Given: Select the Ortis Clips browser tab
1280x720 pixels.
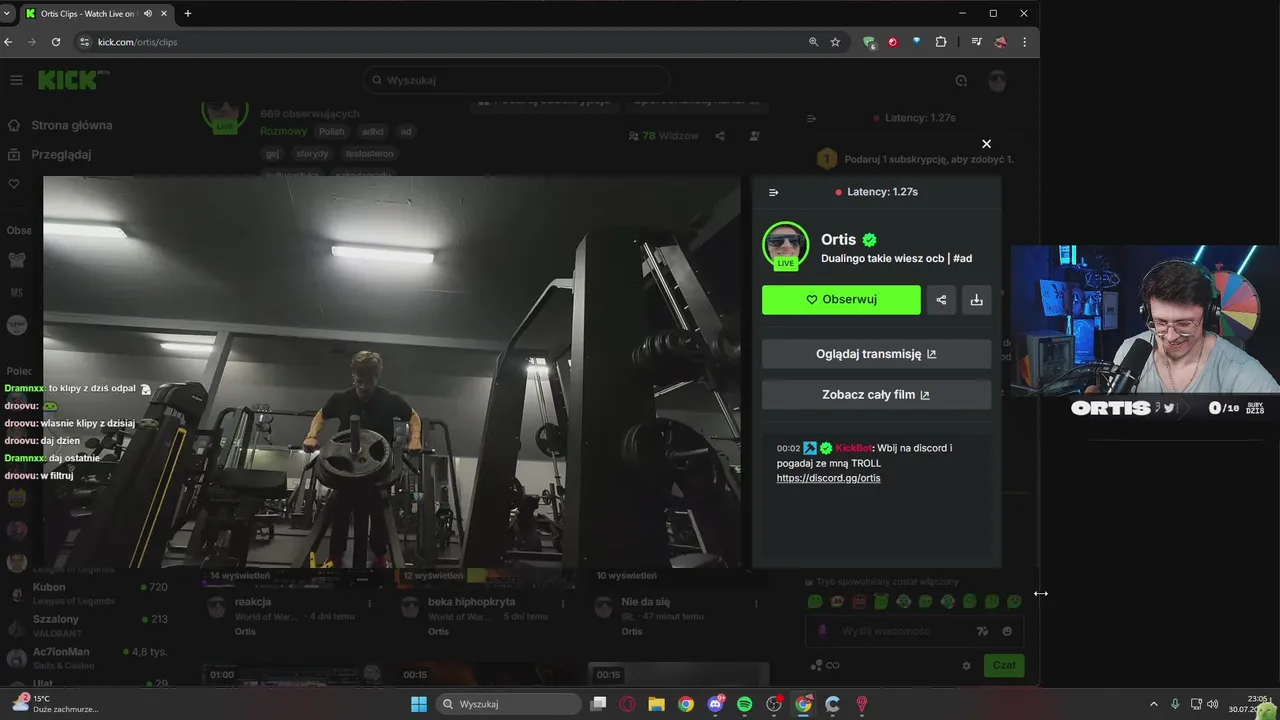Looking at the screenshot, I should coord(96,13).
